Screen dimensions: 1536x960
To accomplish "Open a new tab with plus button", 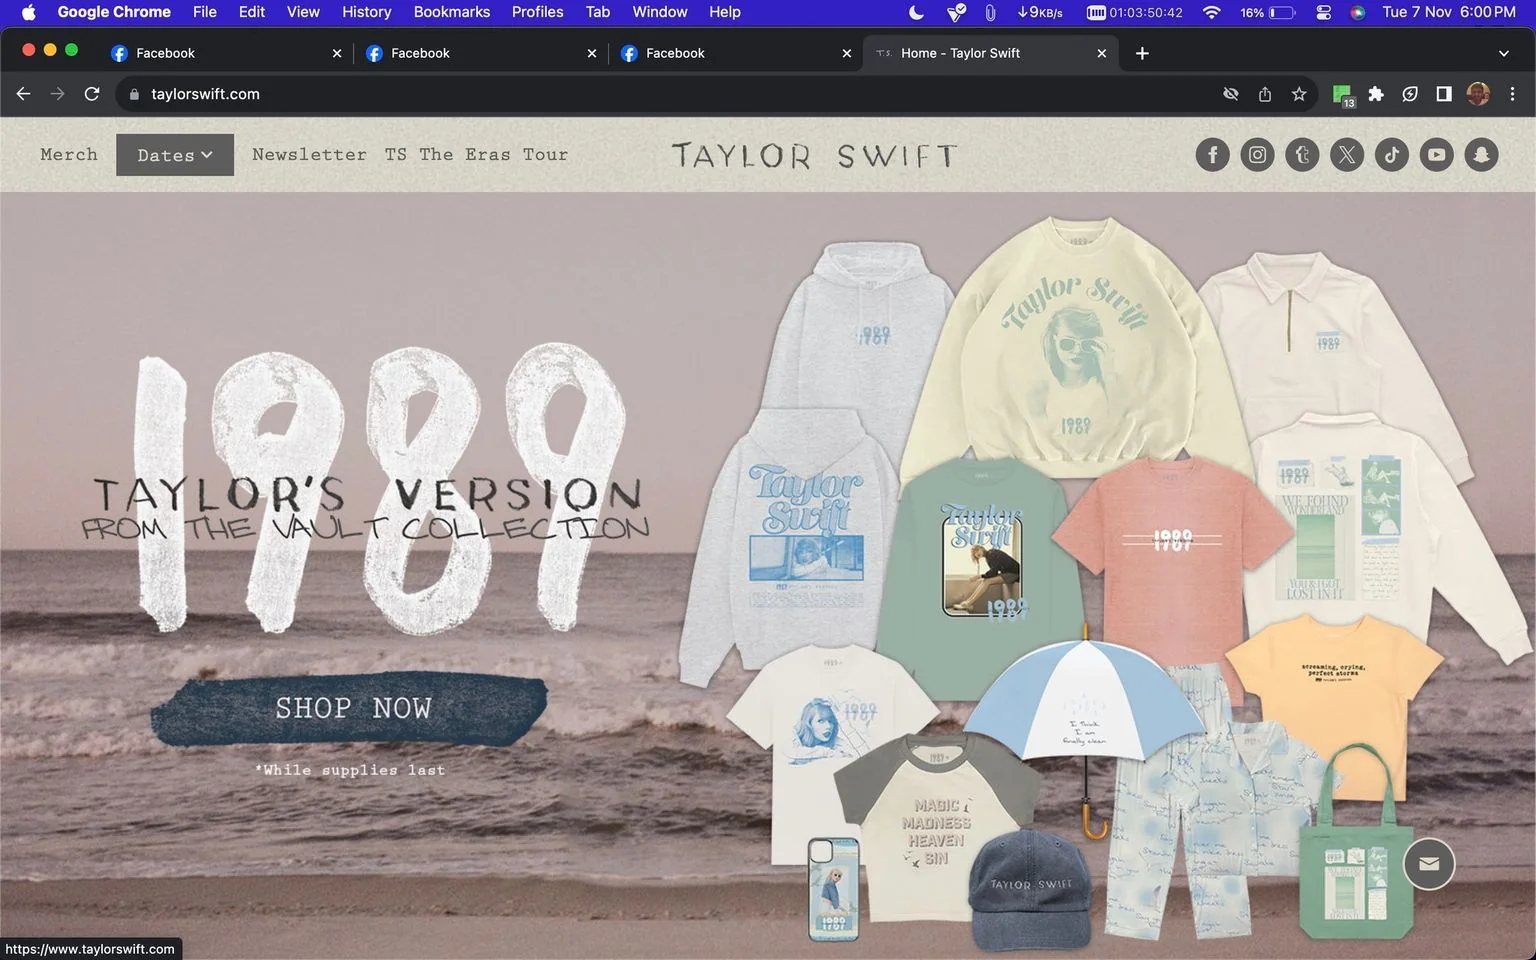I will pyautogui.click(x=1142, y=53).
